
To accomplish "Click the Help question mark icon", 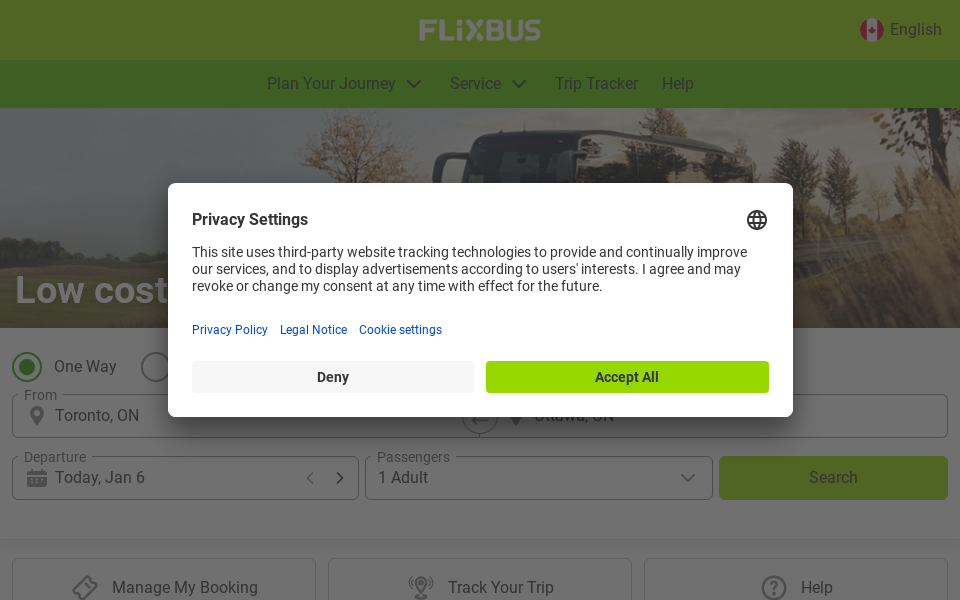I will pos(773,587).
